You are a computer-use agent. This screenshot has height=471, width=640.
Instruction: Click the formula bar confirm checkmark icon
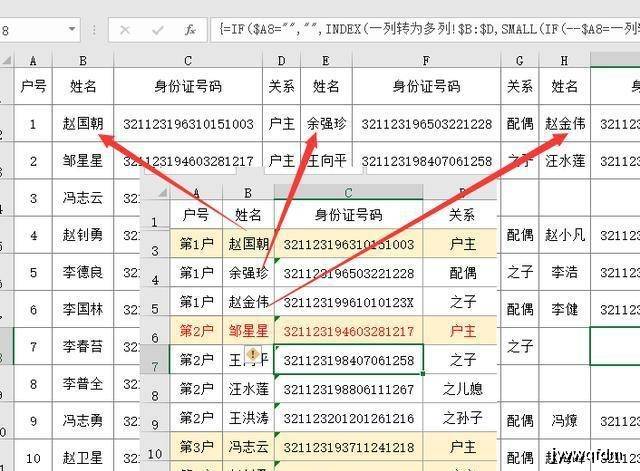tap(157, 30)
